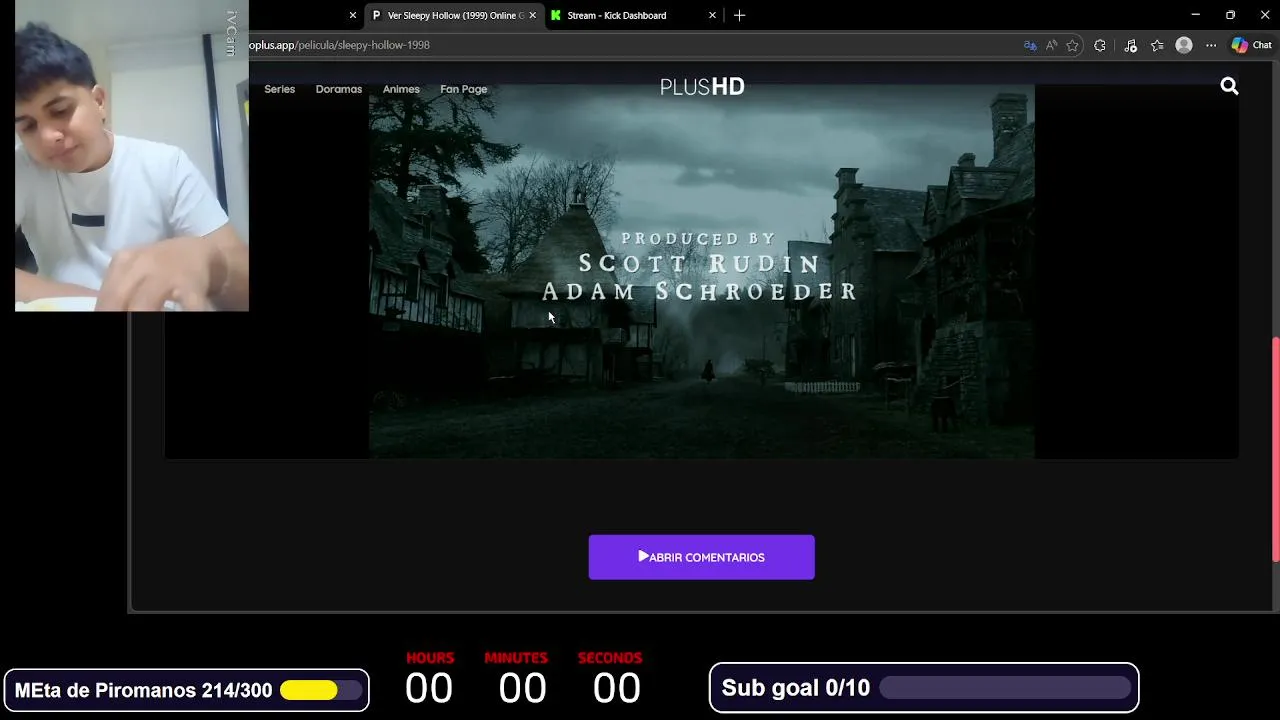Open a new browser tab with plus
Viewport: 1280px width, 720px height.
(739, 15)
